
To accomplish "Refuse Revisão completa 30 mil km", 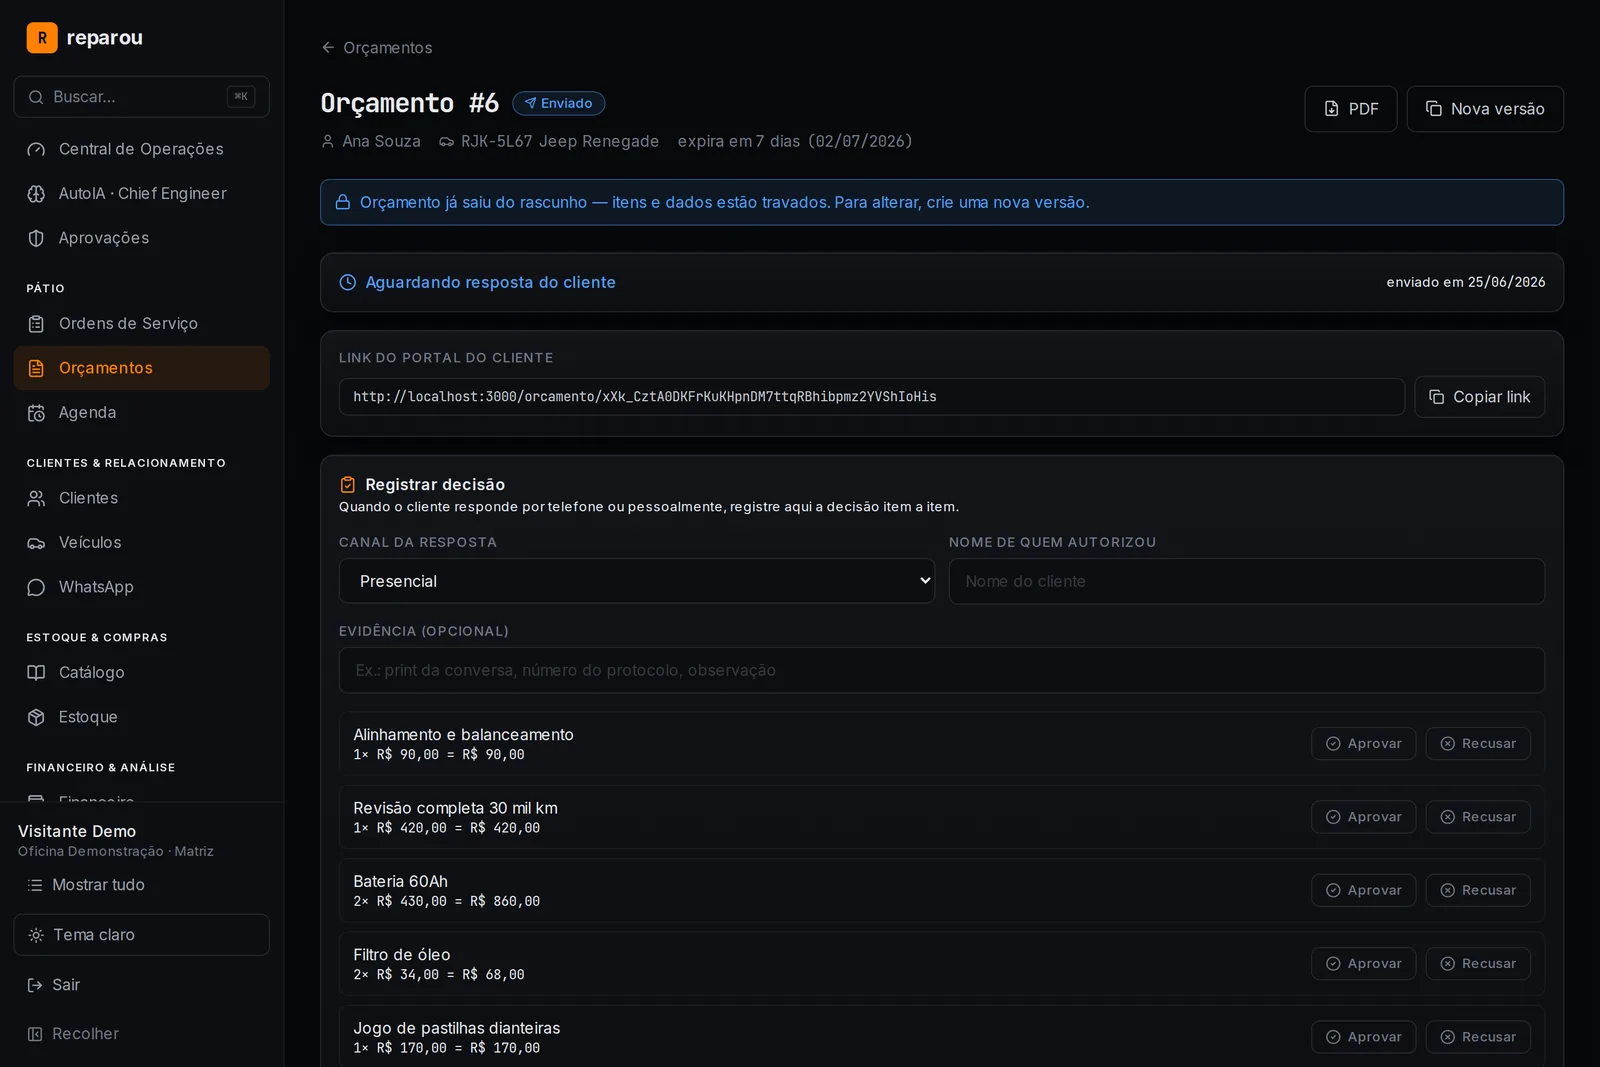I will coord(1478,817).
